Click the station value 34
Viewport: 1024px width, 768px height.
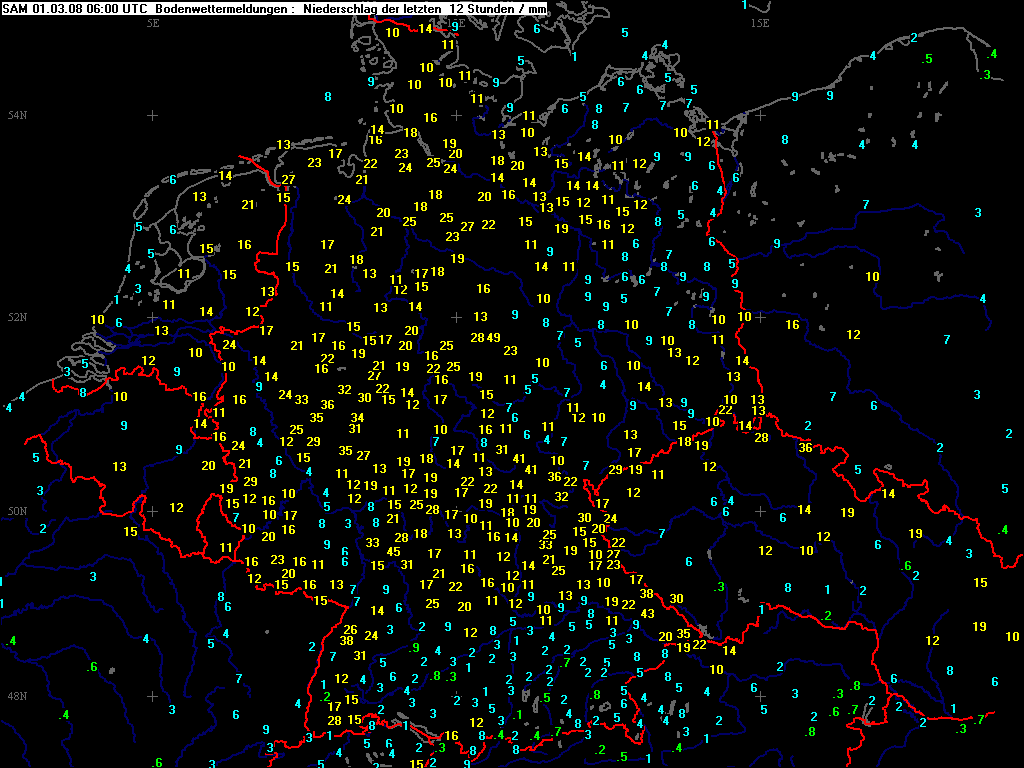pyautogui.click(x=356, y=417)
